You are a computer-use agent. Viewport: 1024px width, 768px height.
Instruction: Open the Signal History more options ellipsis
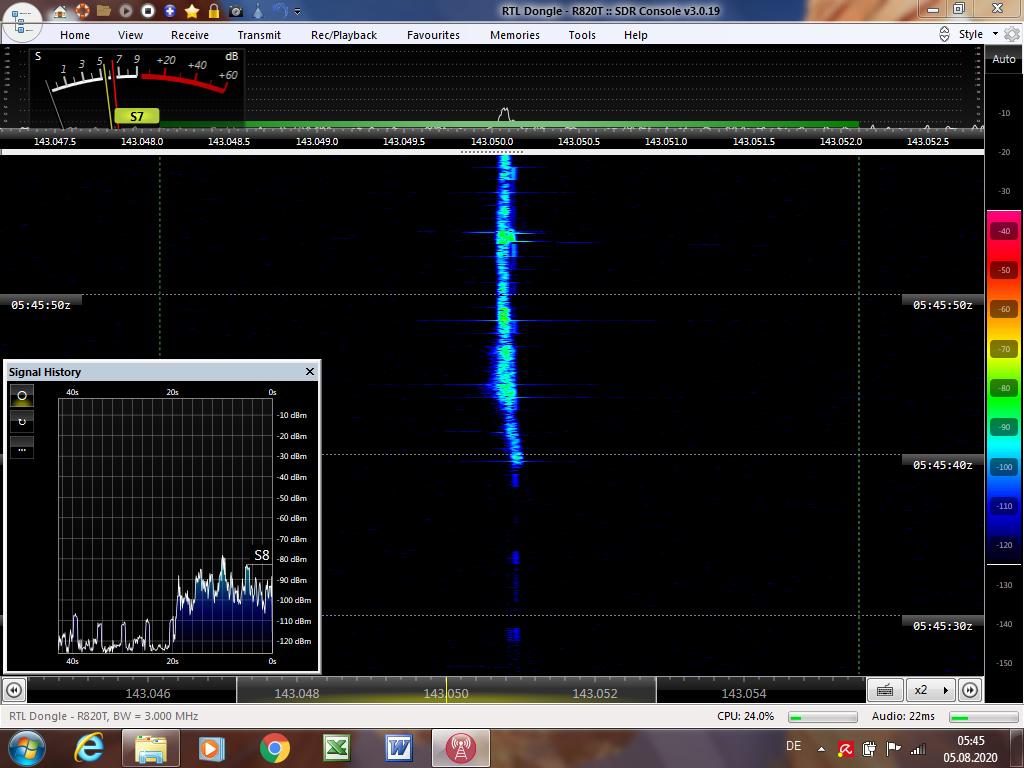[22, 448]
